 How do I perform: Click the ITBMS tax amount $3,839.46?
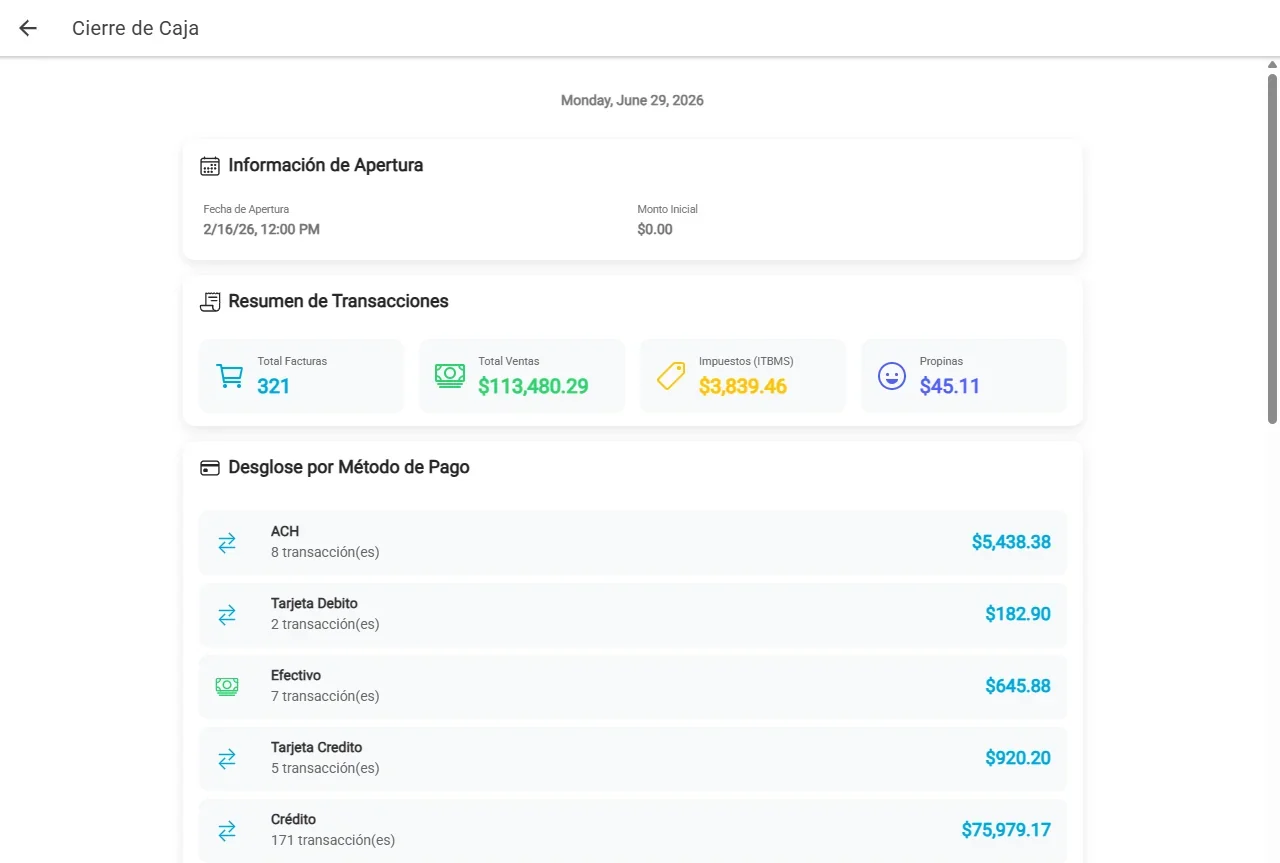pos(743,386)
